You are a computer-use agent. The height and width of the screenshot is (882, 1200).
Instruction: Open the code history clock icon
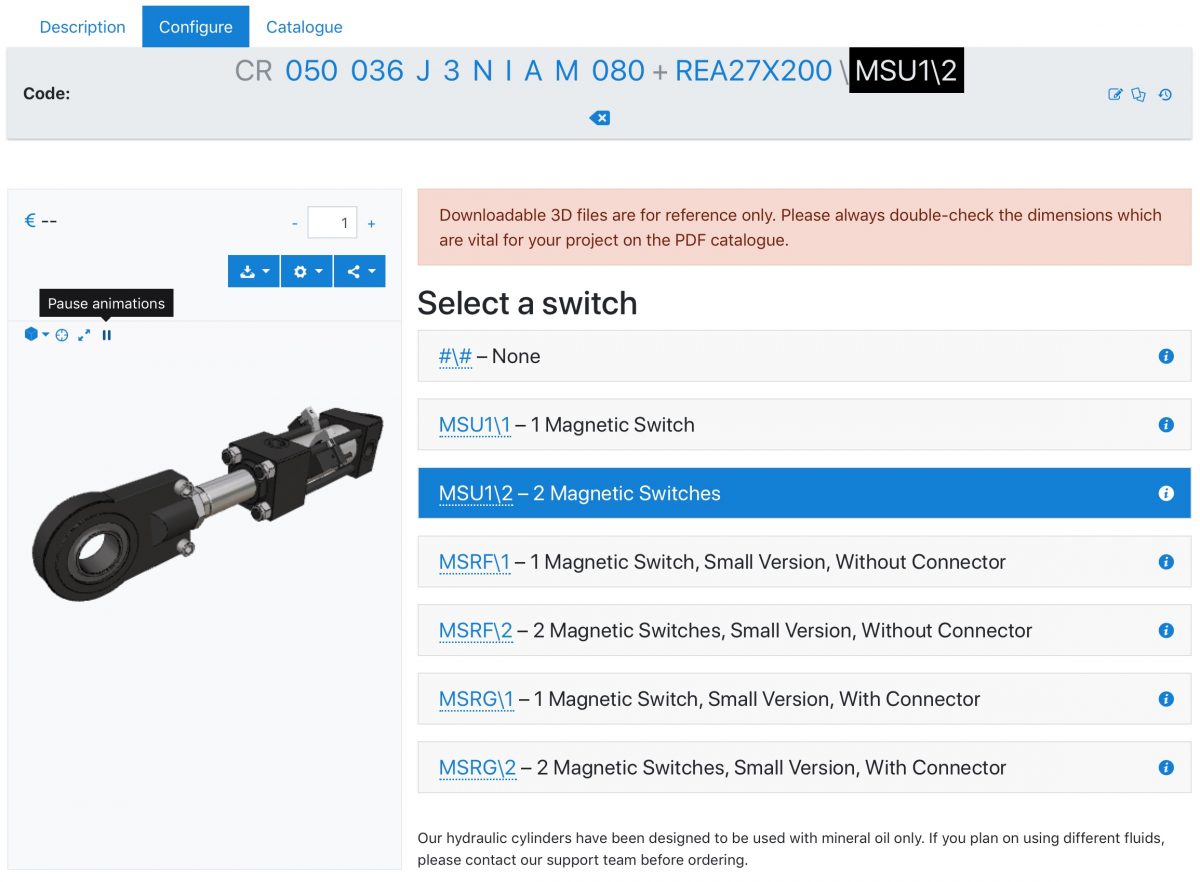[x=1165, y=95]
